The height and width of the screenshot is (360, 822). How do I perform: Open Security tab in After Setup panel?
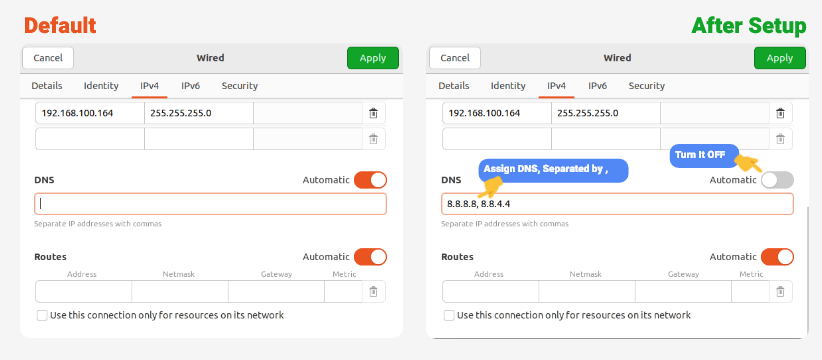[x=647, y=85]
